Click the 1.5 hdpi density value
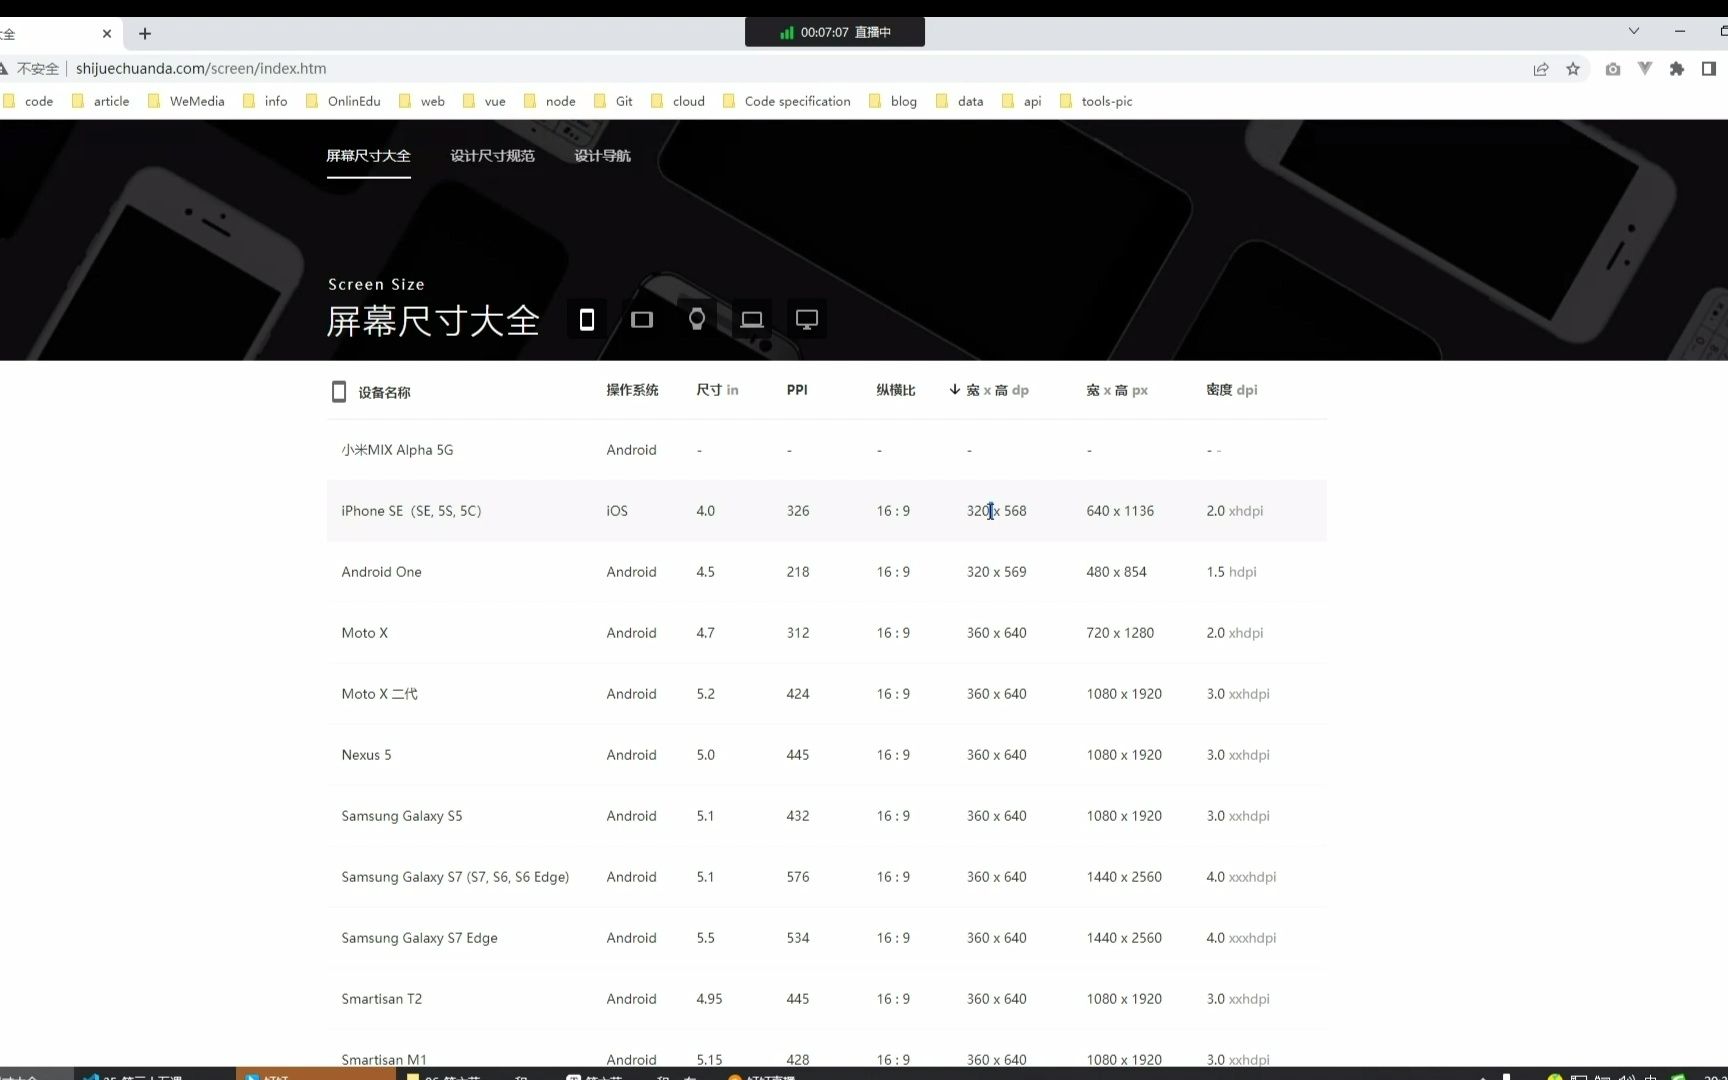 [x=1231, y=572]
